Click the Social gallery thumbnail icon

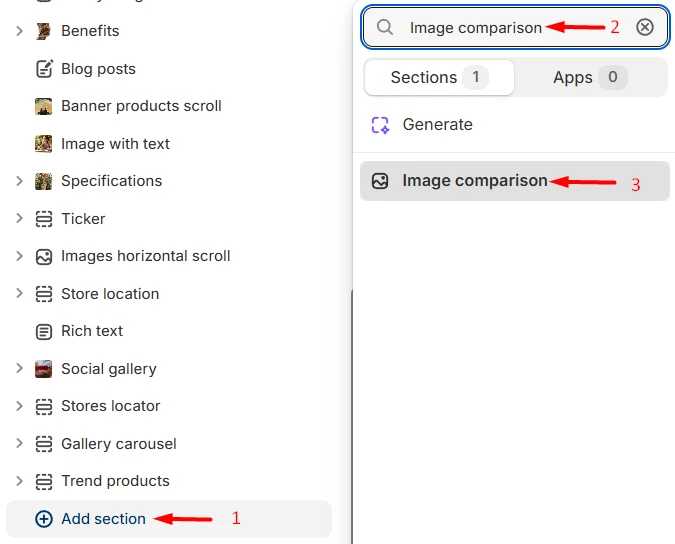tap(43, 369)
